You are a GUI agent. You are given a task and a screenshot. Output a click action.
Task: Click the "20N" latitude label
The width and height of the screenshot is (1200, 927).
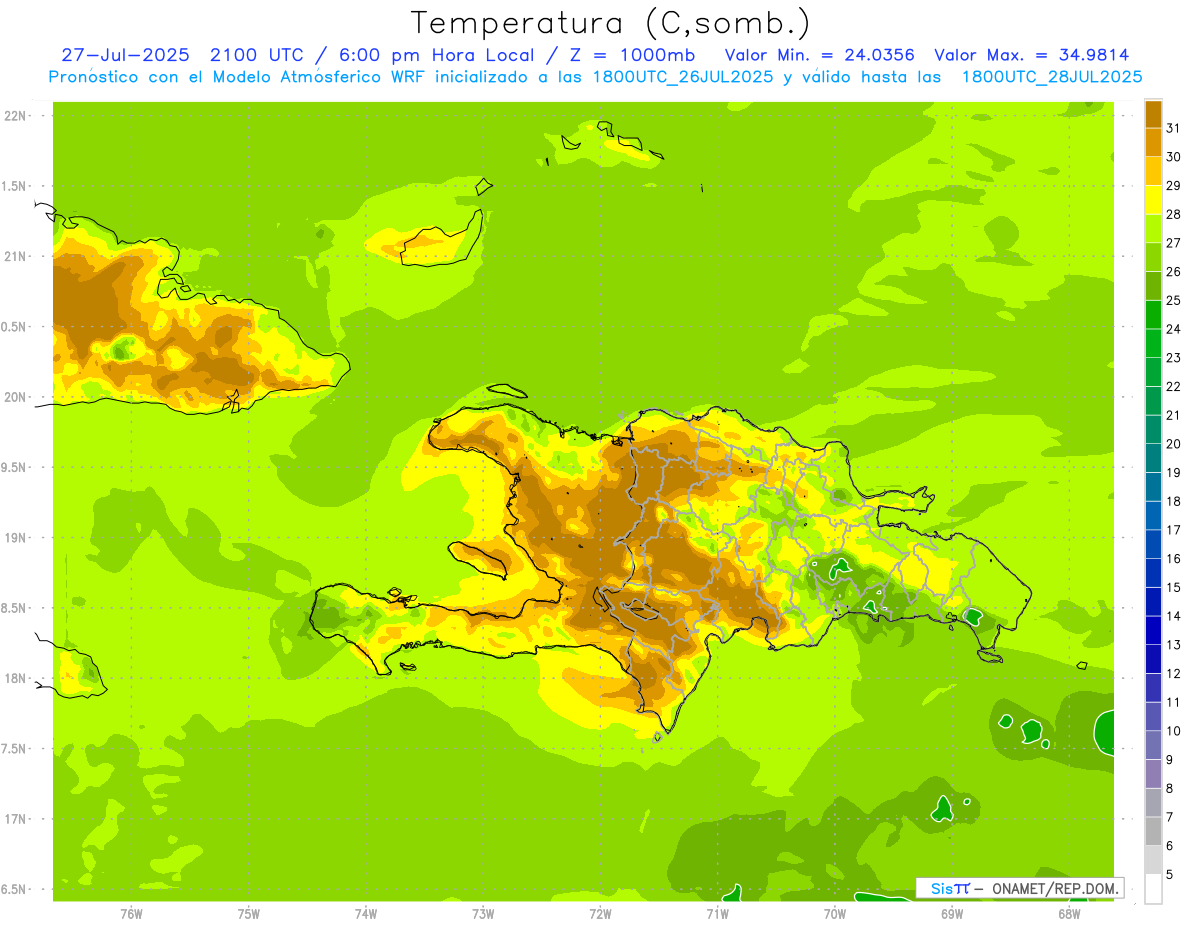(14, 397)
